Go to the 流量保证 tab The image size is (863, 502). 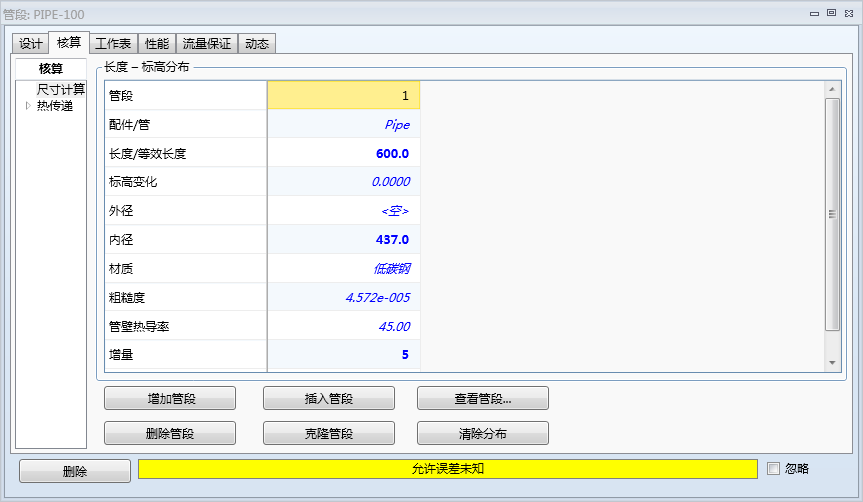207,44
